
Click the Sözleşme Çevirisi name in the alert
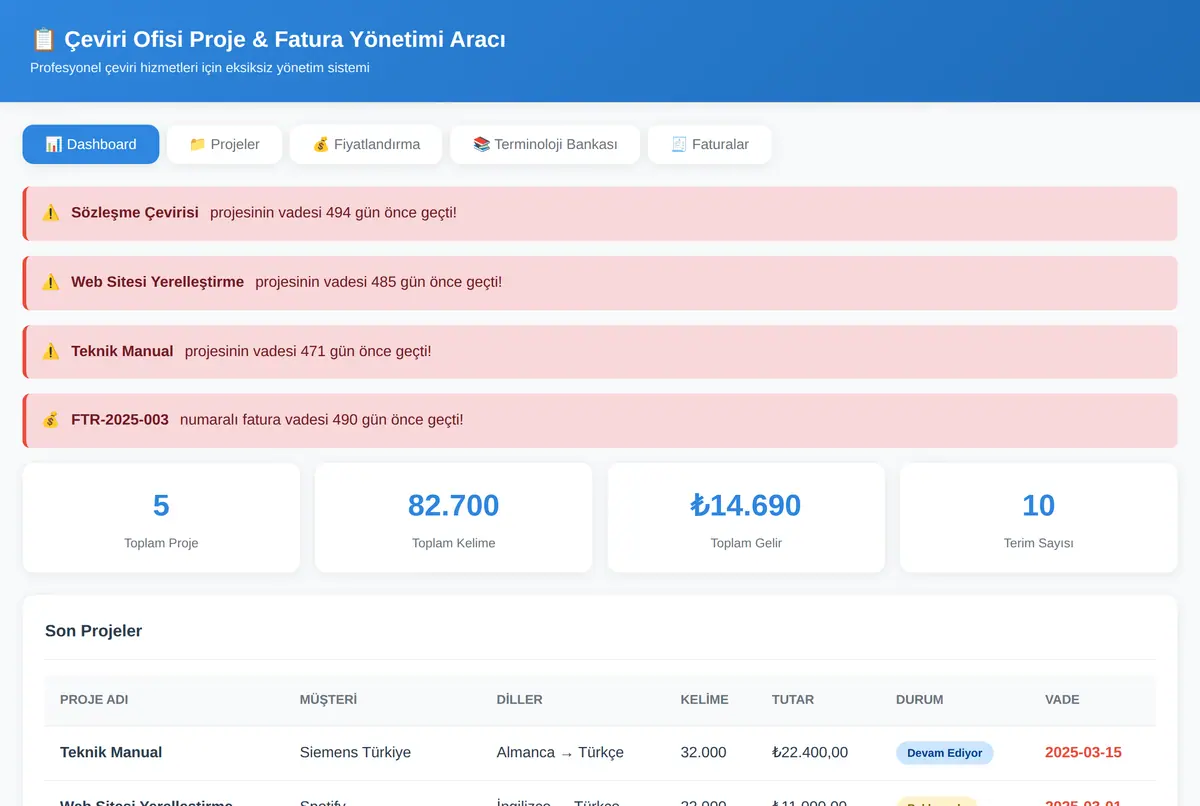(x=135, y=213)
